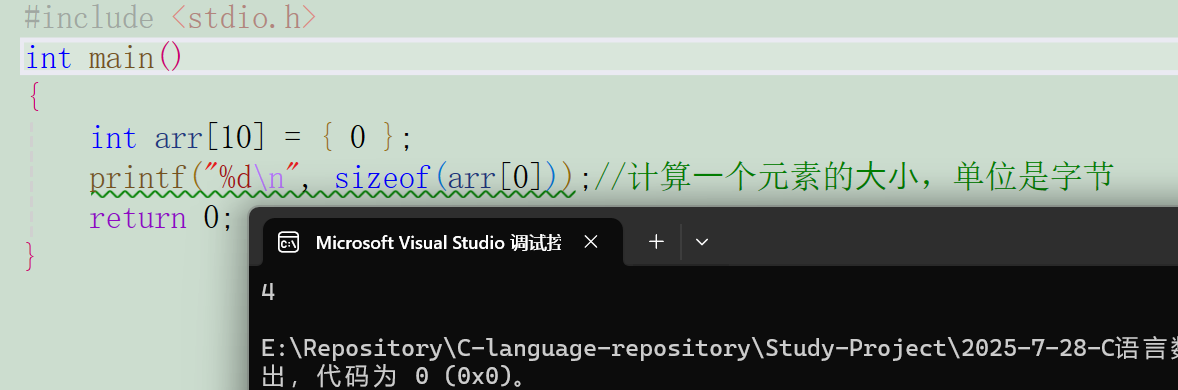Click the printf call with green squiggle
The image size is (1178, 390).
pos(333,179)
